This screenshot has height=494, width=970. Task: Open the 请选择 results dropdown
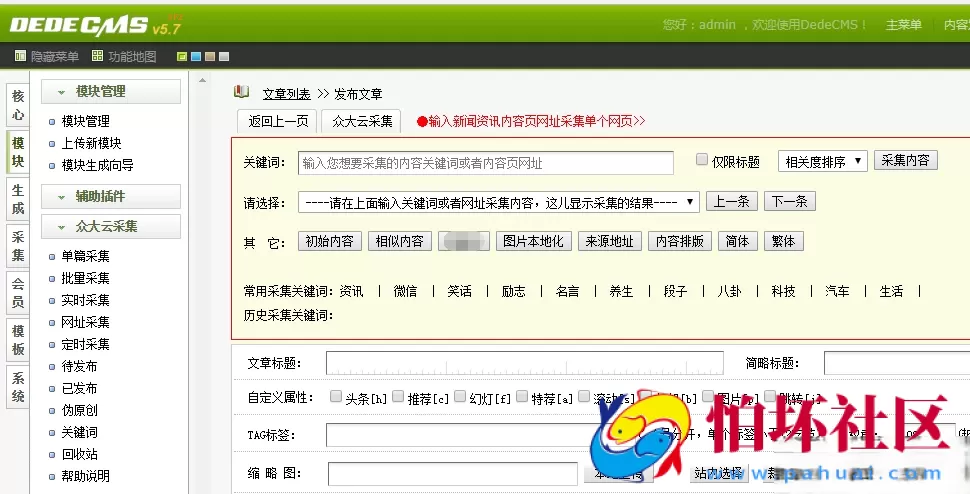(499, 202)
